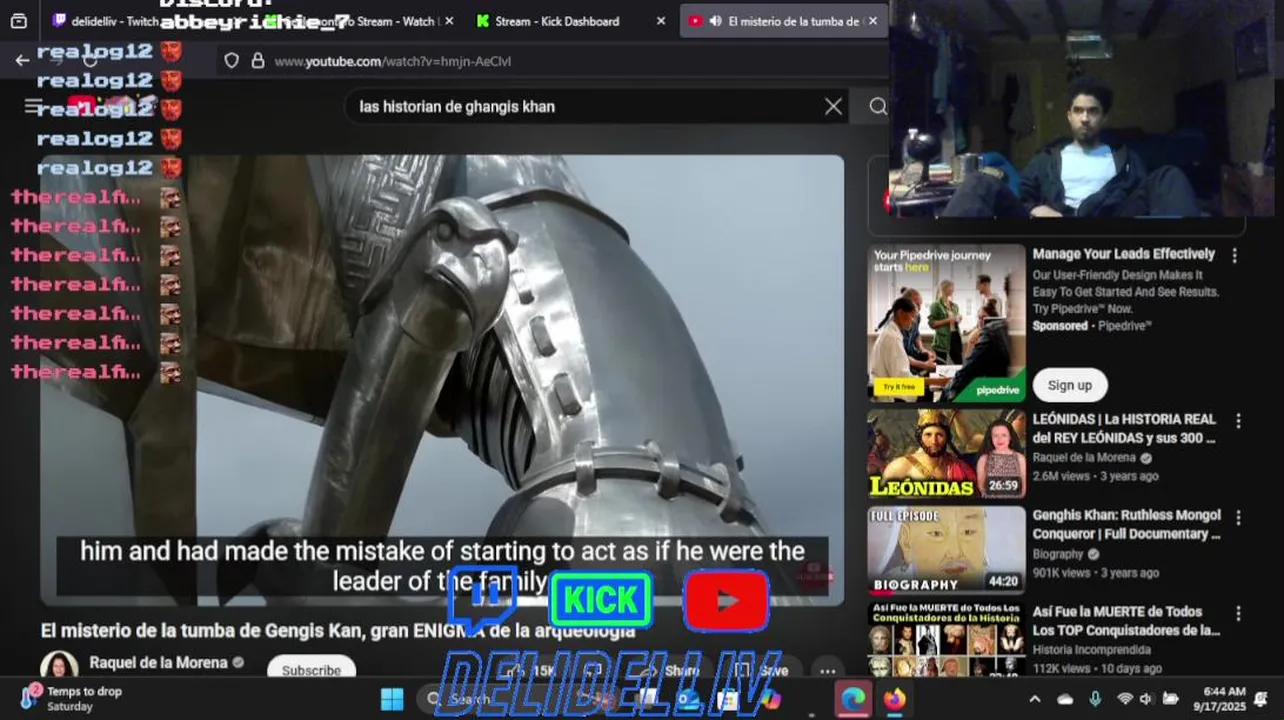Open the OneDrive cloud tray icon

pos(1065,699)
